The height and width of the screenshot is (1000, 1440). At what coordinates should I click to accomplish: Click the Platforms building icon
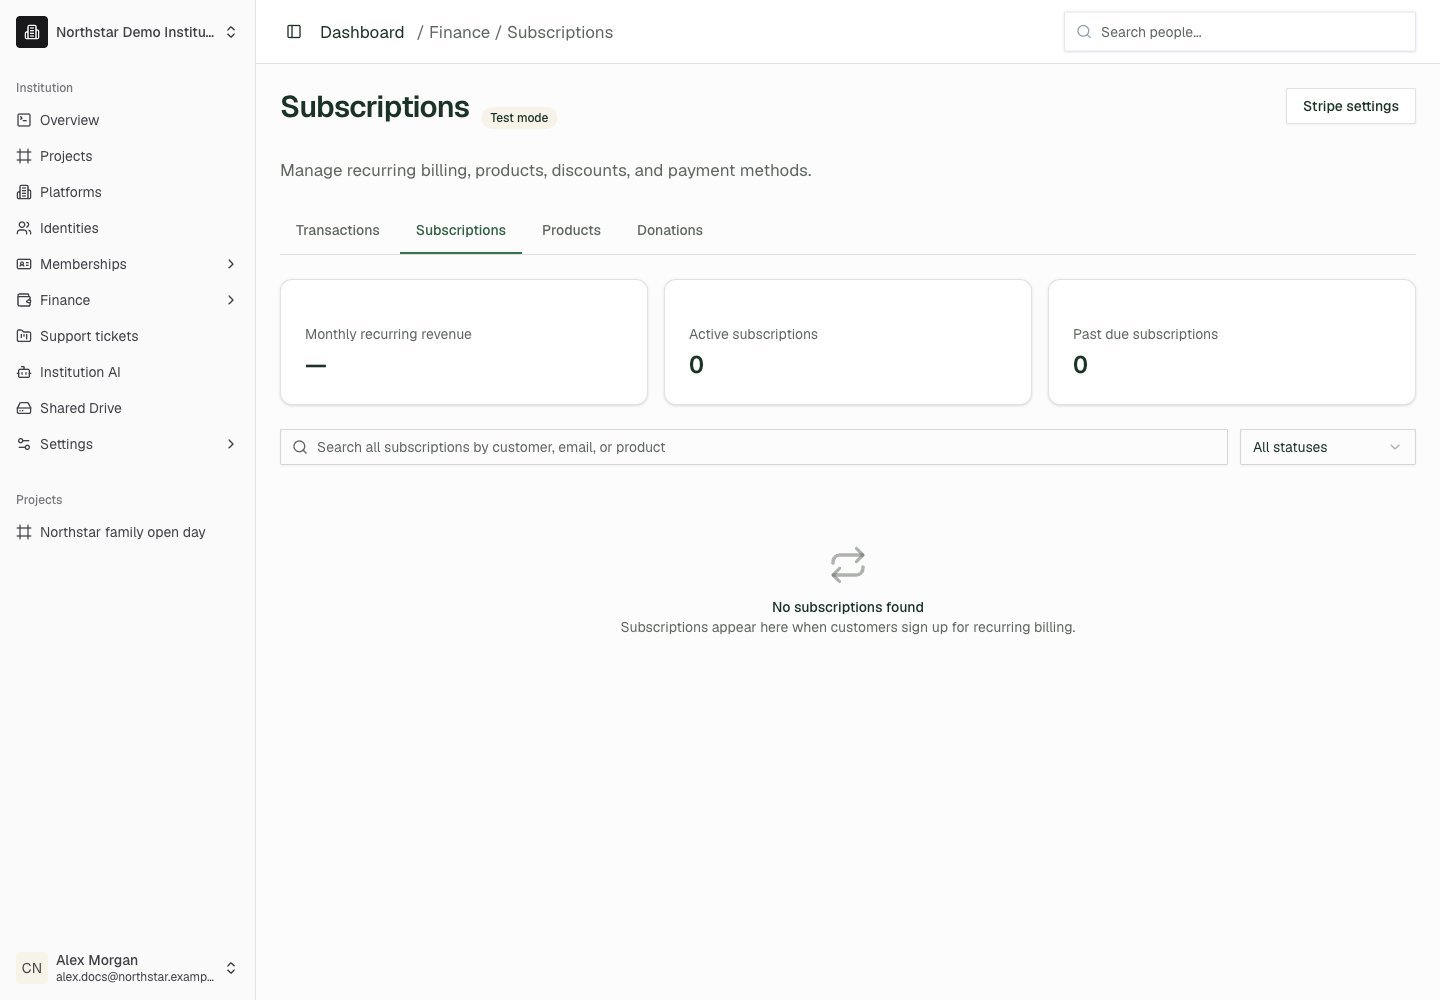[24, 192]
